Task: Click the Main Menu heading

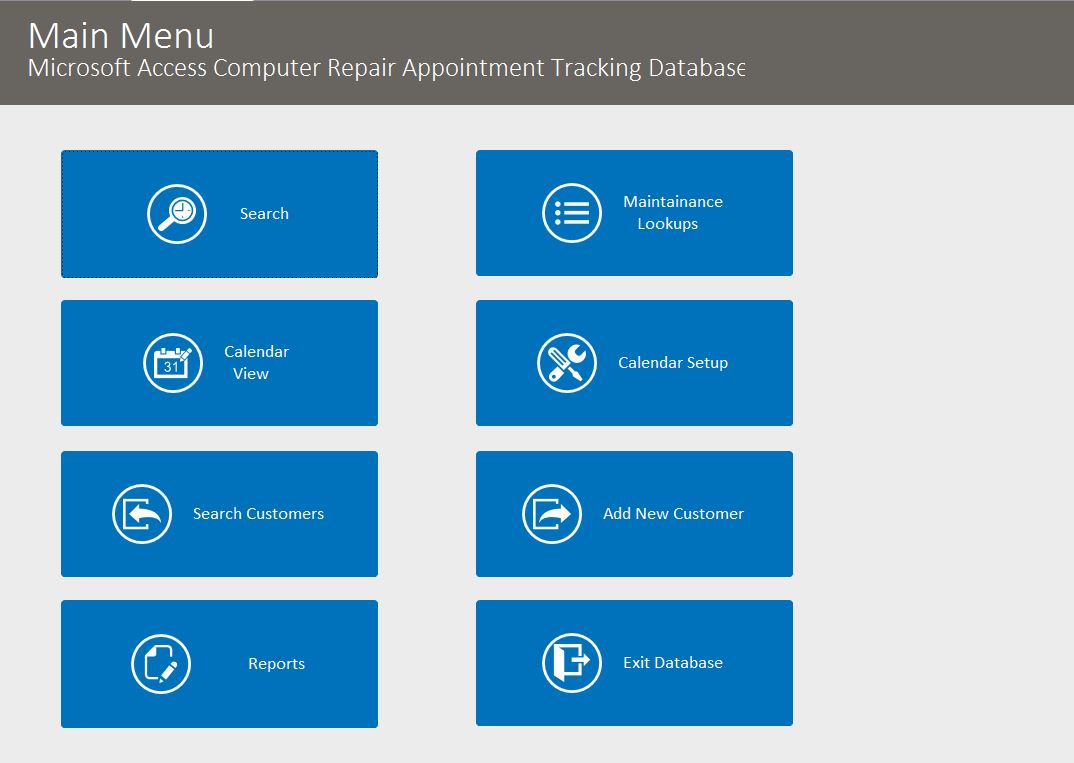Action: pyautogui.click(x=121, y=36)
